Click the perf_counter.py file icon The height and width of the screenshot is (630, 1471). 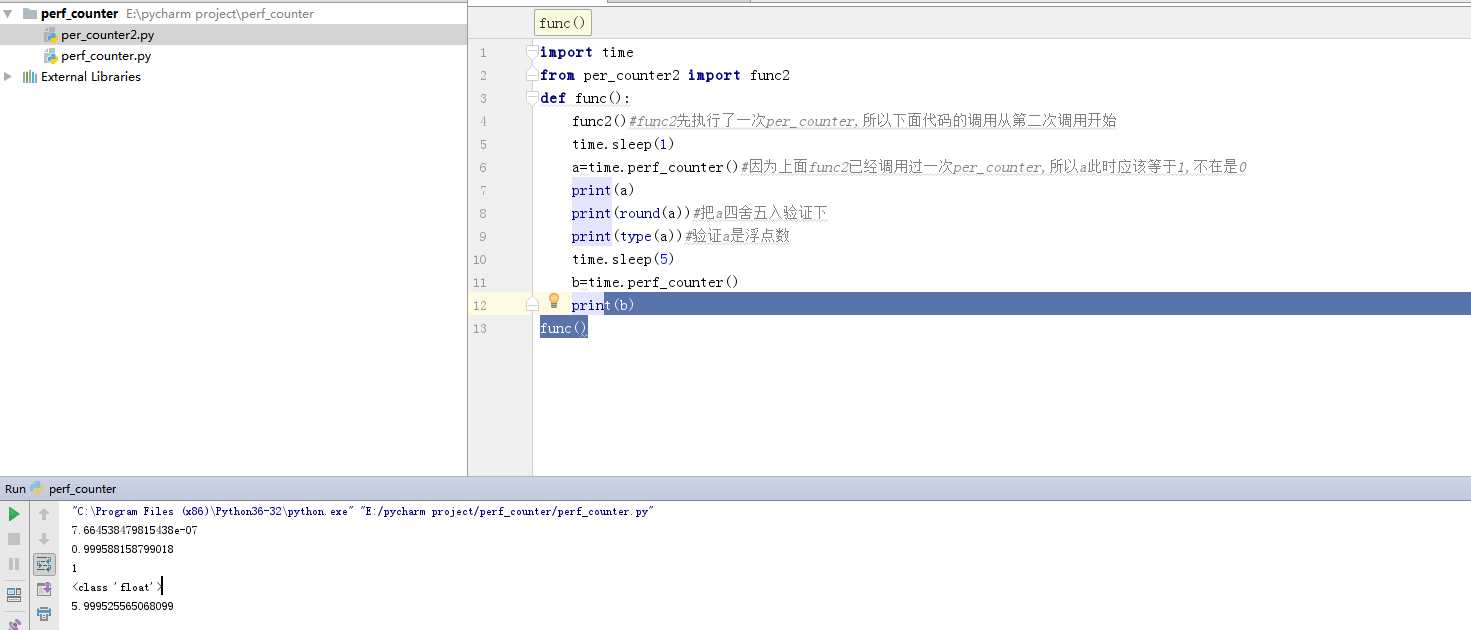50,56
